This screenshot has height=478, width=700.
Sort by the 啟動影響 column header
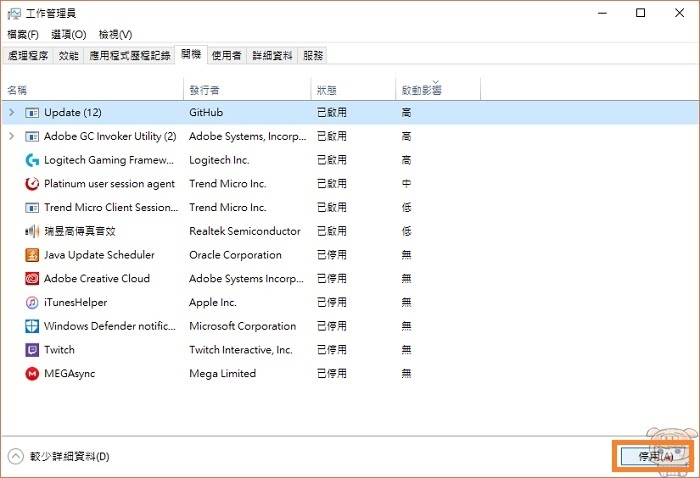438,90
